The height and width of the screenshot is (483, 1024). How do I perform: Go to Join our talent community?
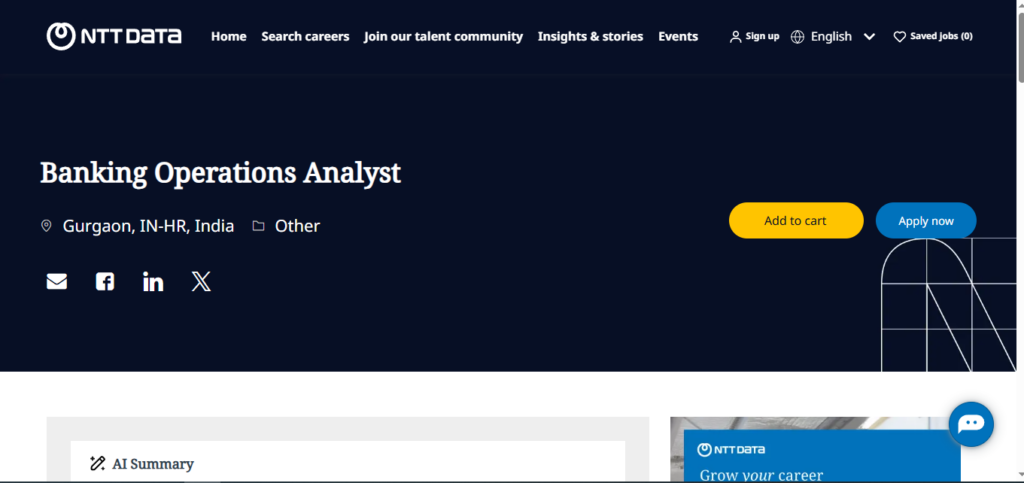[443, 37]
